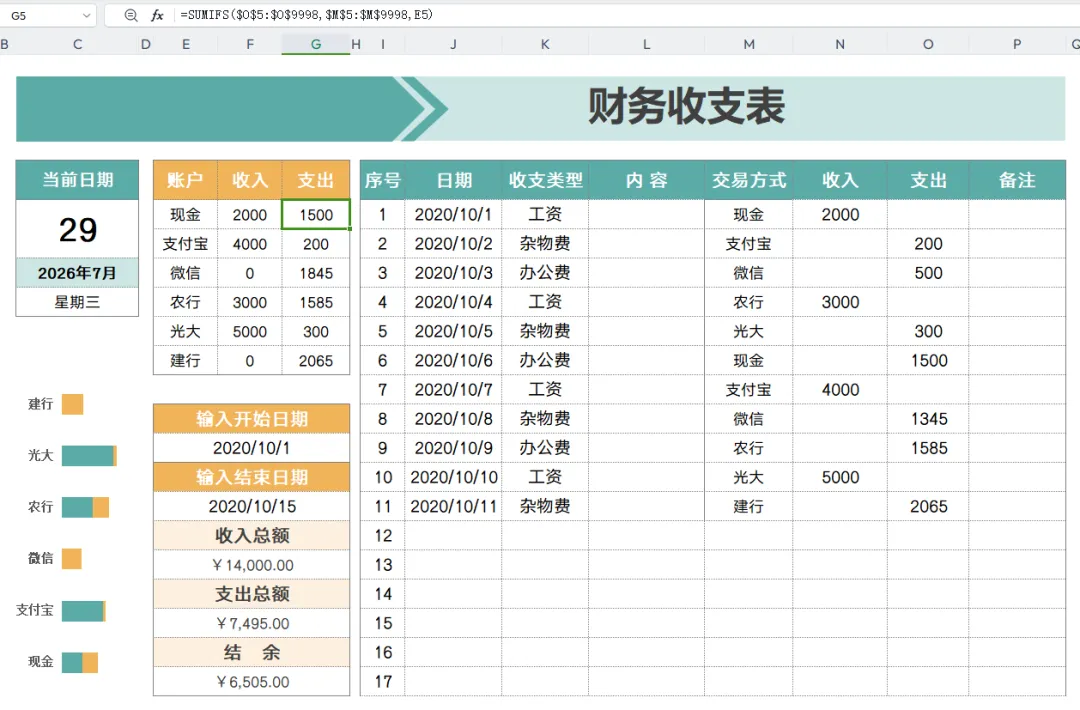The width and height of the screenshot is (1080, 710).
Task: Click the 建行 orange bar in chart
Action: point(72,404)
